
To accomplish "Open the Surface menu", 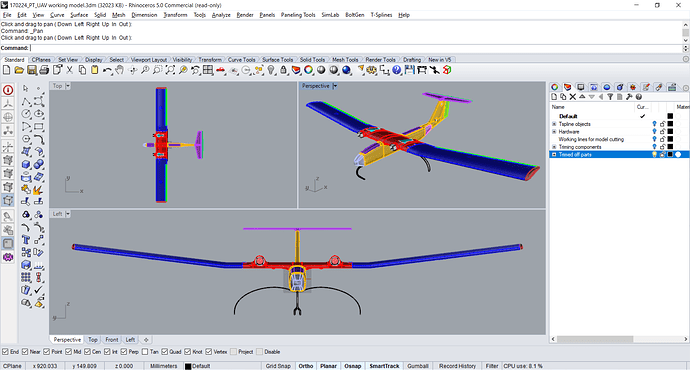I will 80,15.
